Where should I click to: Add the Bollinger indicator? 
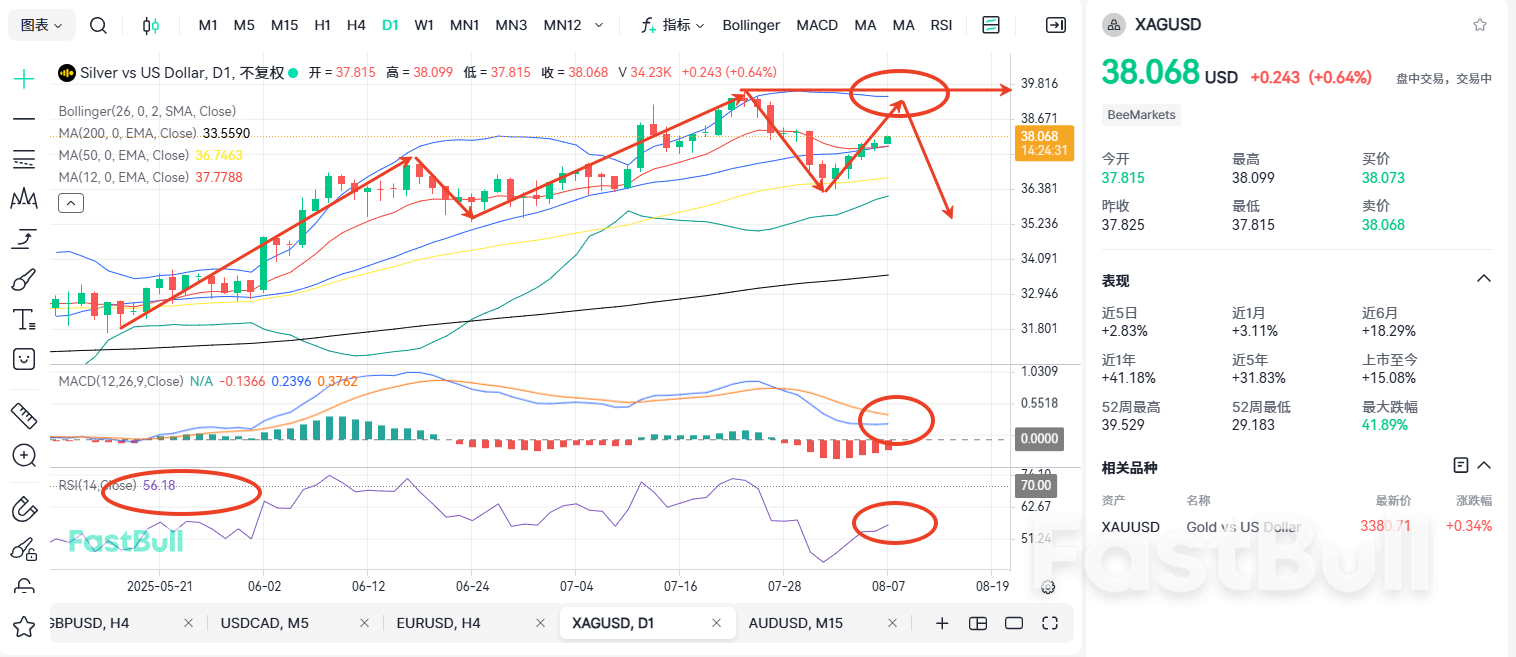[x=751, y=25]
